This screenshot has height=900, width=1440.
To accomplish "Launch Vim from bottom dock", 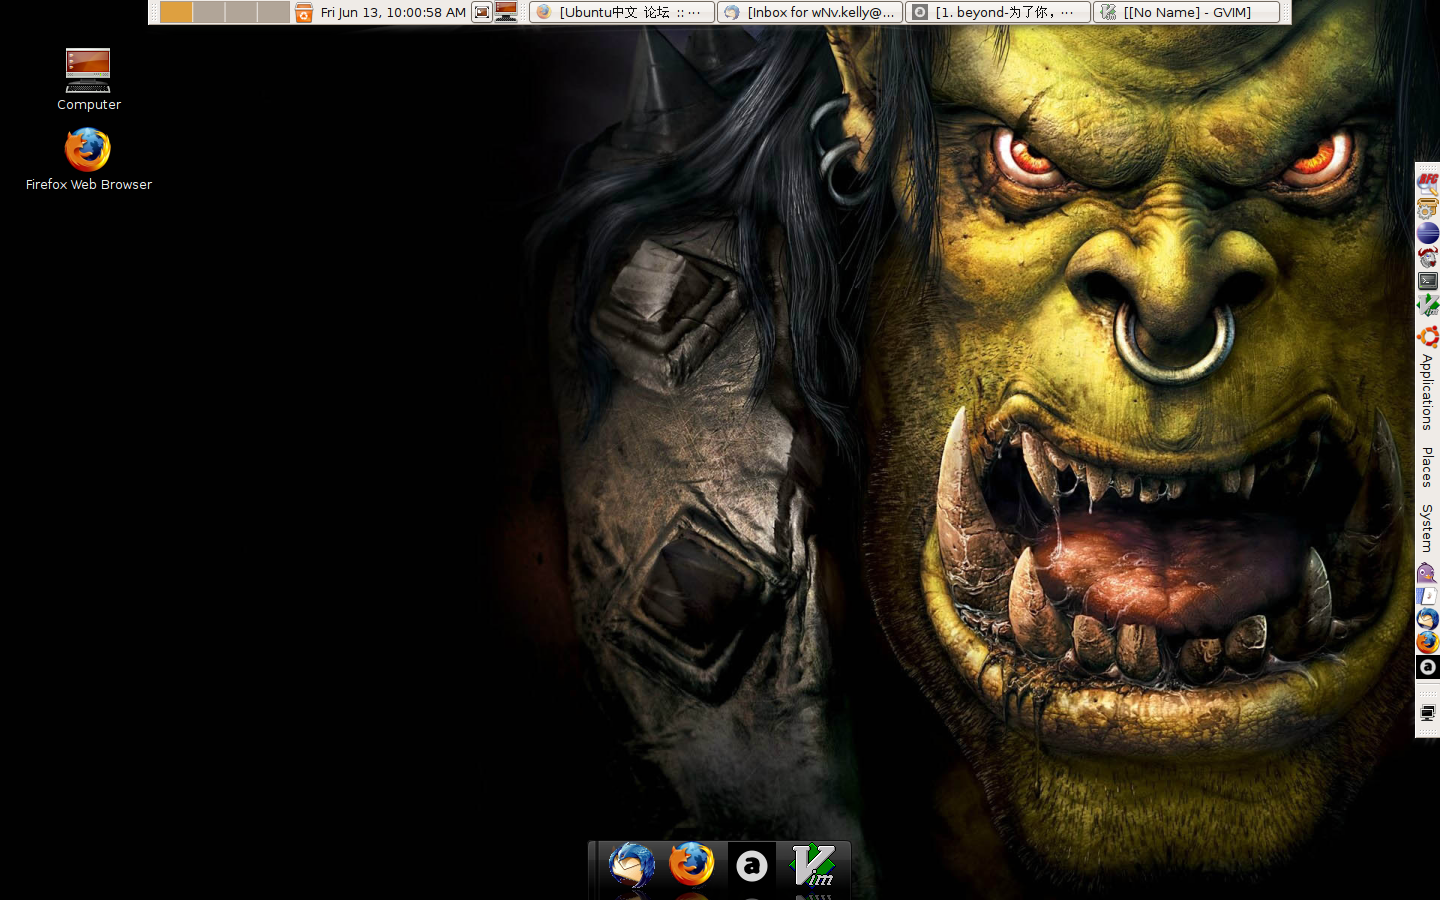I will pos(812,865).
